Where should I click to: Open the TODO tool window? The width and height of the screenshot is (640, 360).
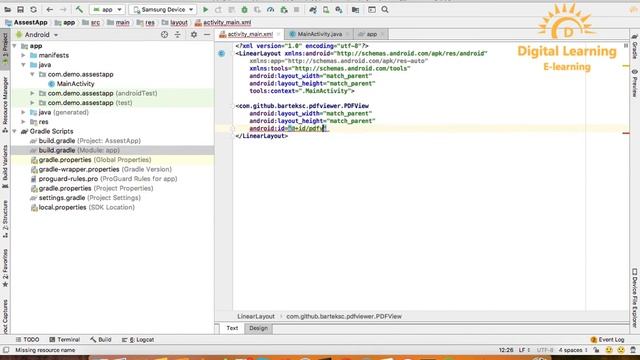click(x=27, y=340)
